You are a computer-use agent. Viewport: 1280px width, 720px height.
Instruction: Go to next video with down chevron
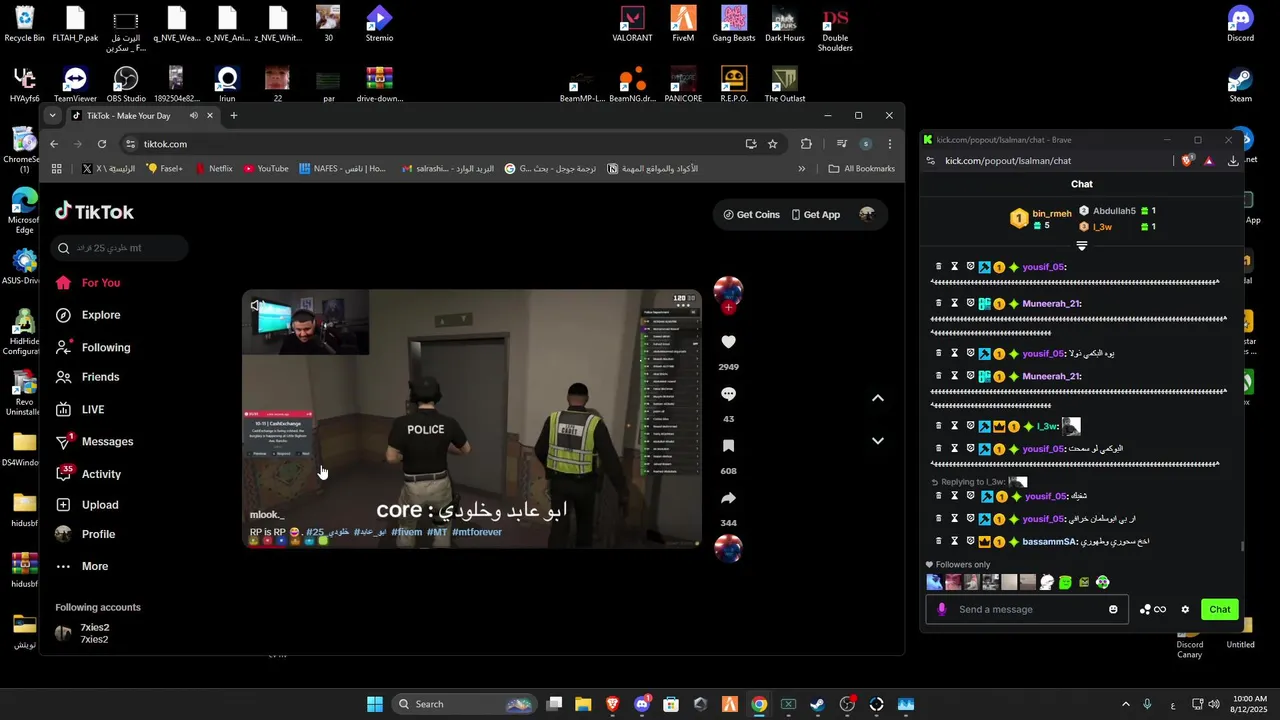pos(878,441)
